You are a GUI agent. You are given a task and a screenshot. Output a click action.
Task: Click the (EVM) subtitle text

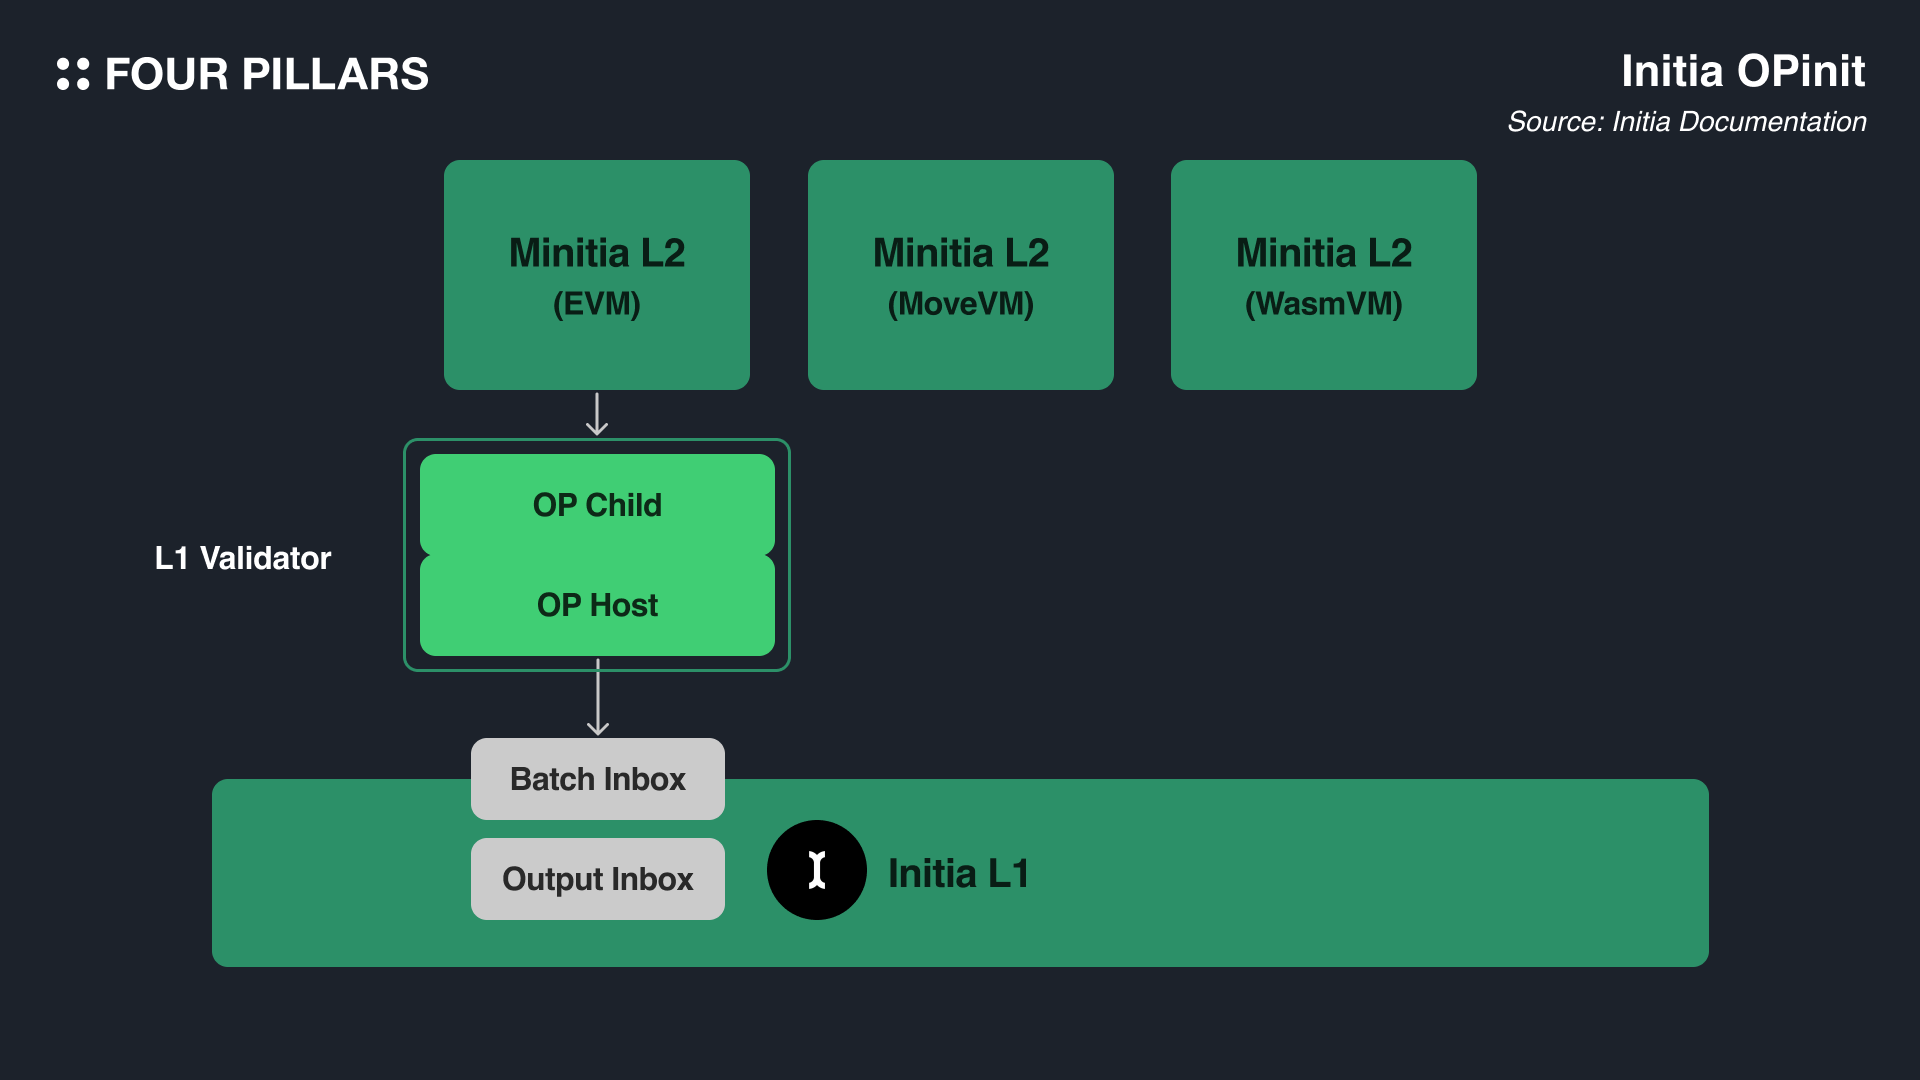[597, 304]
